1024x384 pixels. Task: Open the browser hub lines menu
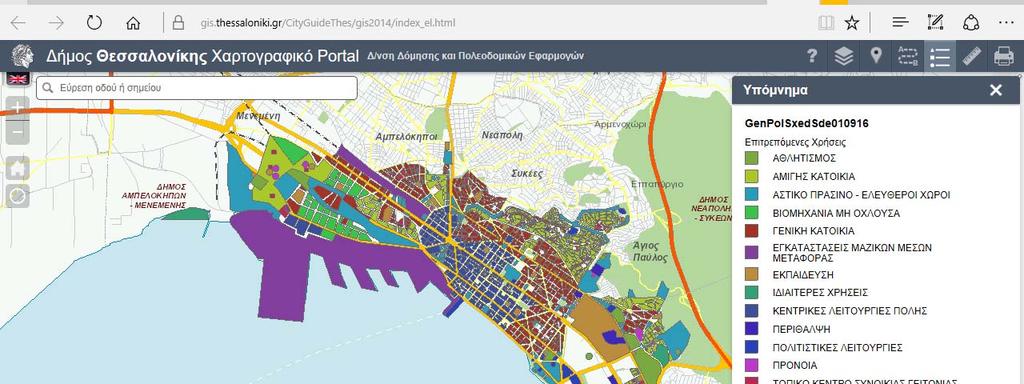pyautogui.click(x=901, y=23)
